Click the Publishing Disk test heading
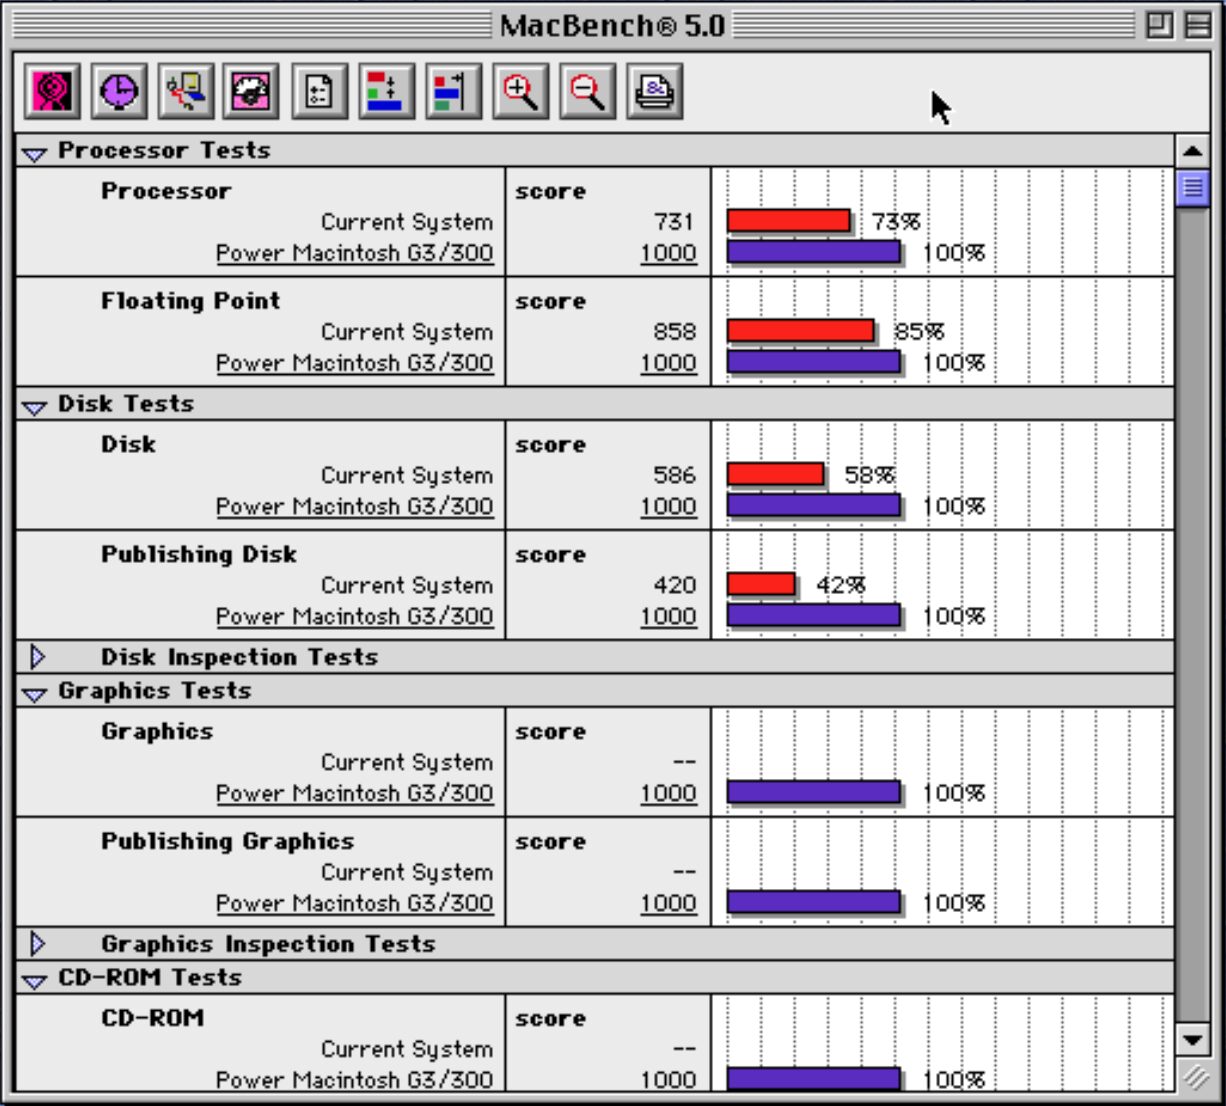This screenshot has height=1106, width=1226. point(199,555)
